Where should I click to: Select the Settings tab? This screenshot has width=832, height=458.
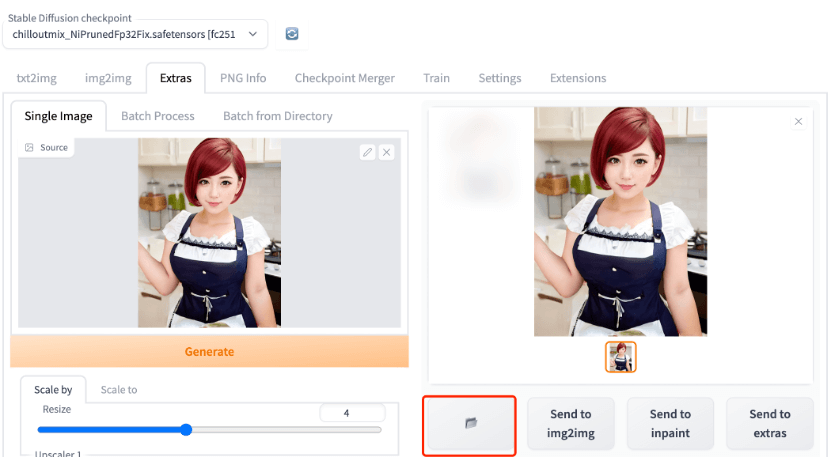click(x=499, y=78)
